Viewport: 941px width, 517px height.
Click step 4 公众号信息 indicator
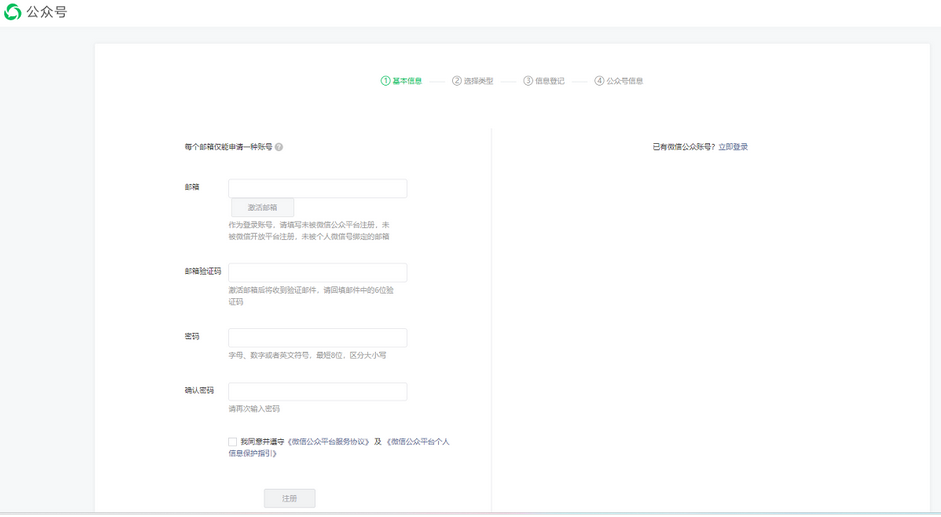click(x=618, y=81)
